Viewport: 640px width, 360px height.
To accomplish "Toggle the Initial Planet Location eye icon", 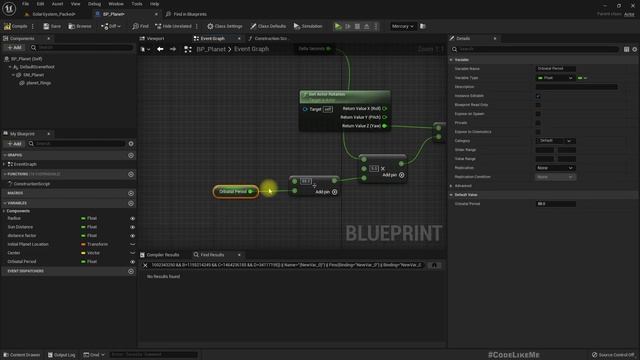I will pos(133,244).
